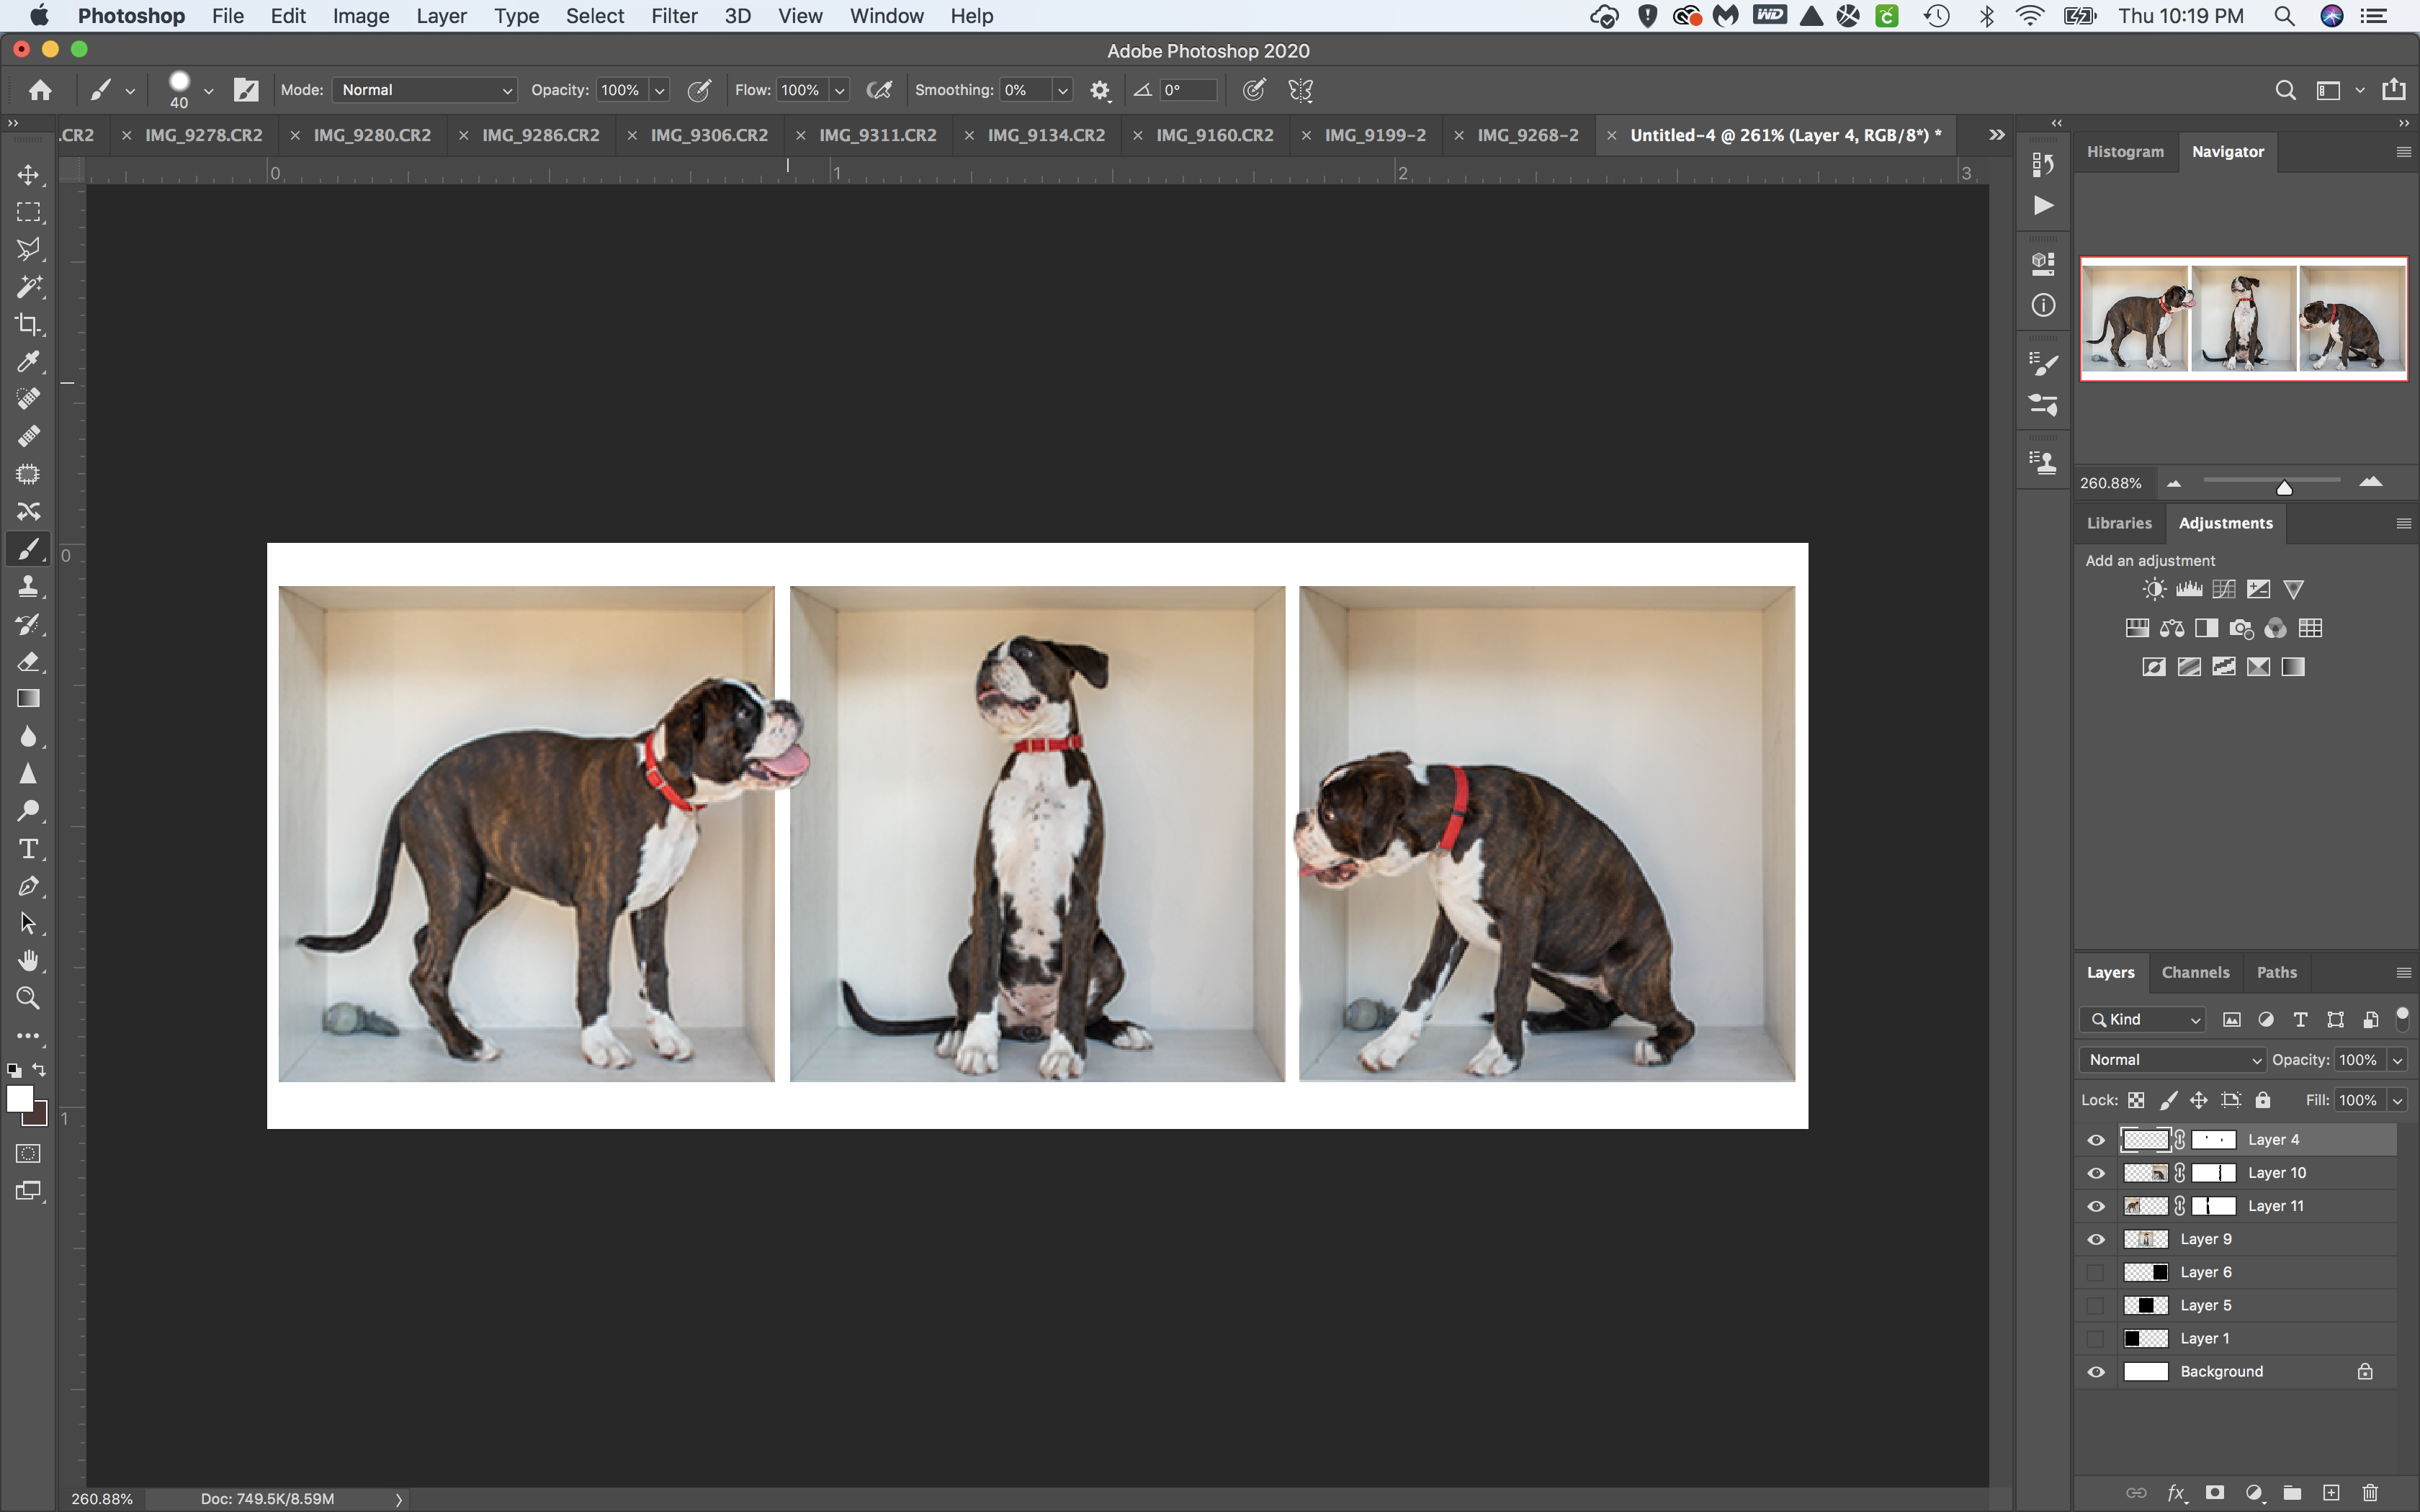Select the Polygonal Lasso tool
This screenshot has width=2420, height=1512.
tap(28, 249)
